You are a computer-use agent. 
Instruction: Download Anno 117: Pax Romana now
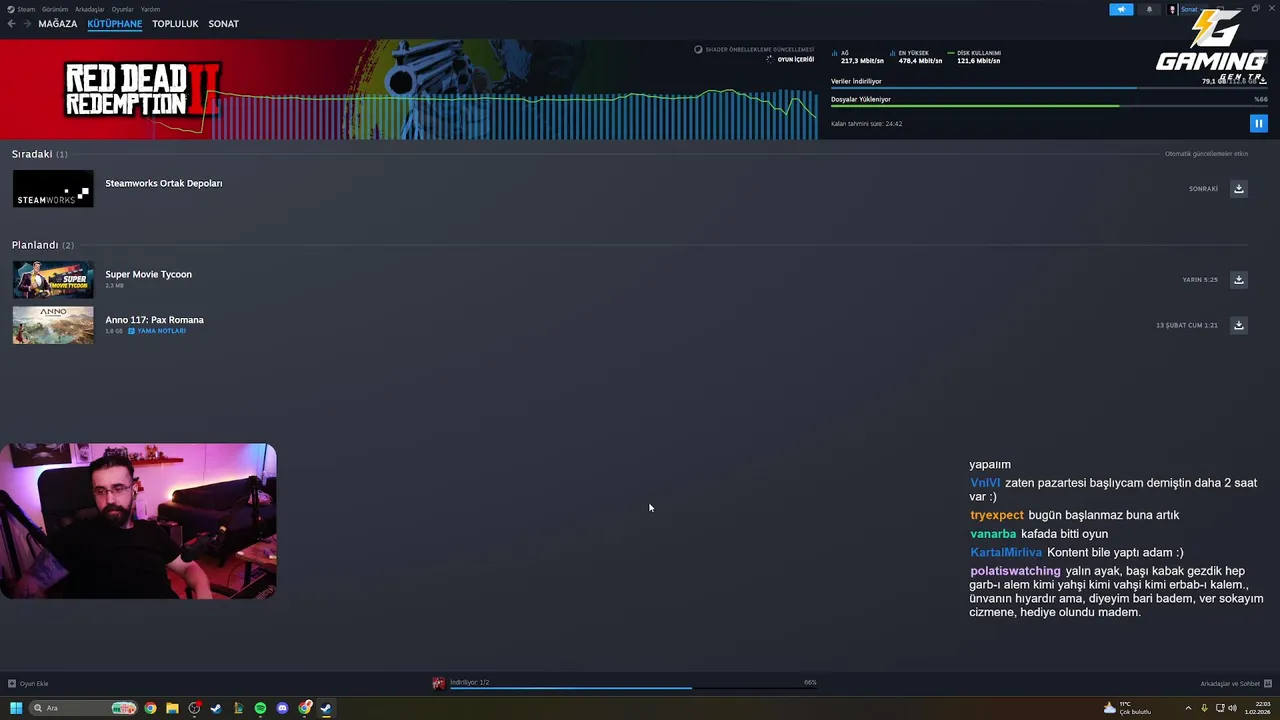(x=1238, y=325)
